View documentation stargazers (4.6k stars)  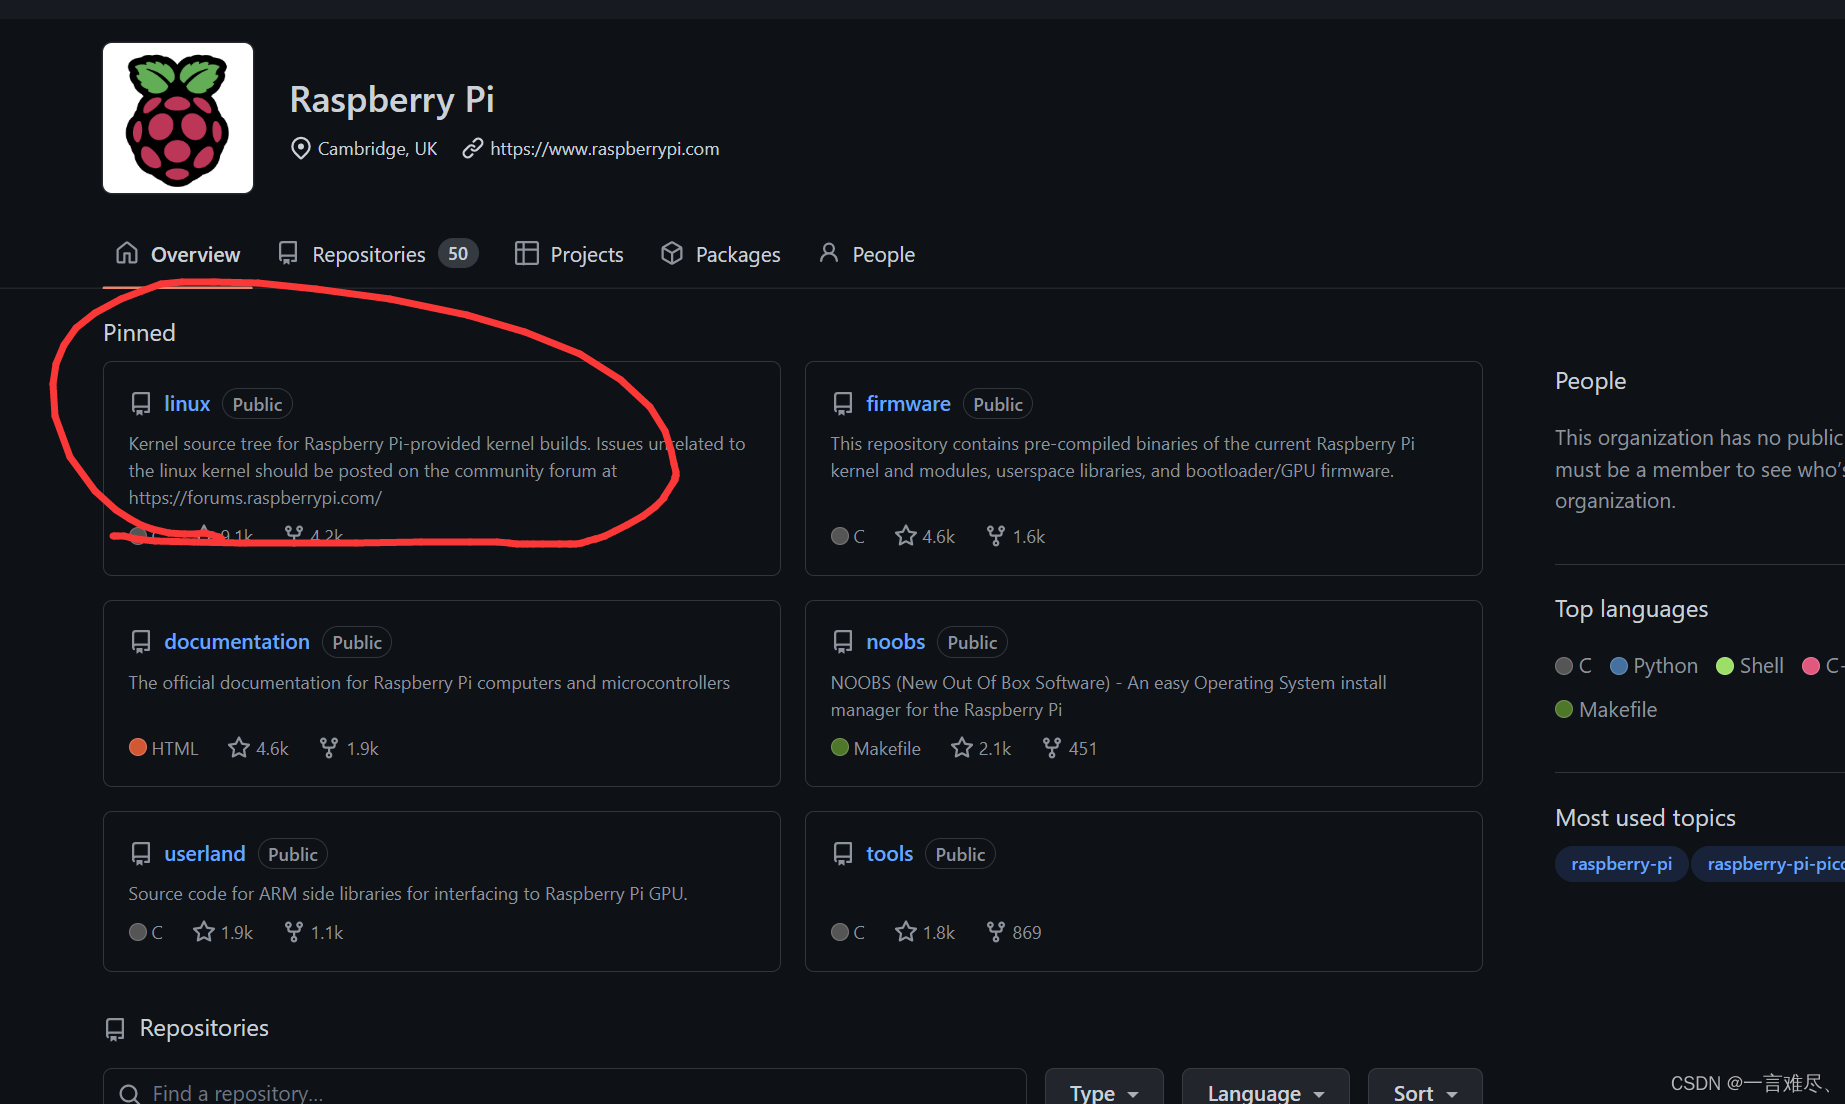(x=258, y=748)
